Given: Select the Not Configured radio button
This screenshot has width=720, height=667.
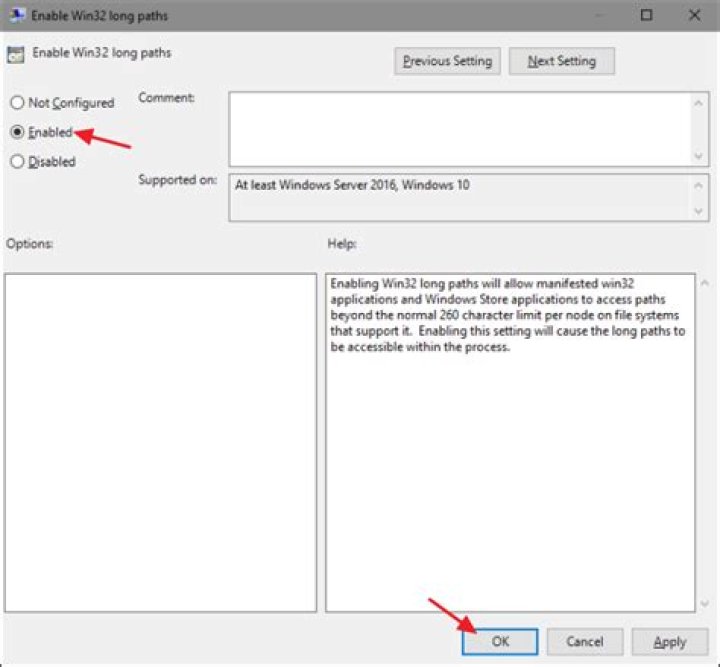Looking at the screenshot, I should click(x=17, y=102).
